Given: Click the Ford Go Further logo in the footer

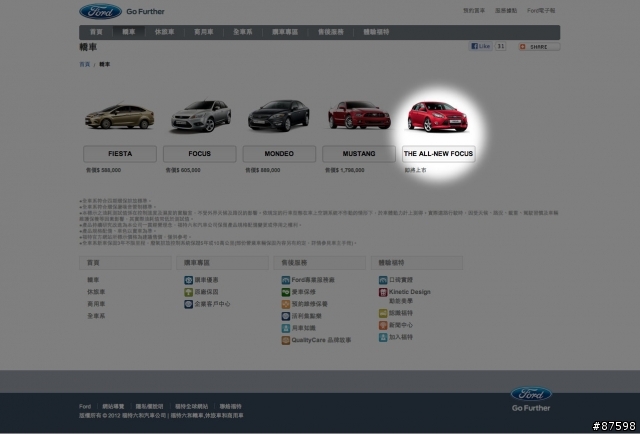Looking at the screenshot, I should click(531, 399).
